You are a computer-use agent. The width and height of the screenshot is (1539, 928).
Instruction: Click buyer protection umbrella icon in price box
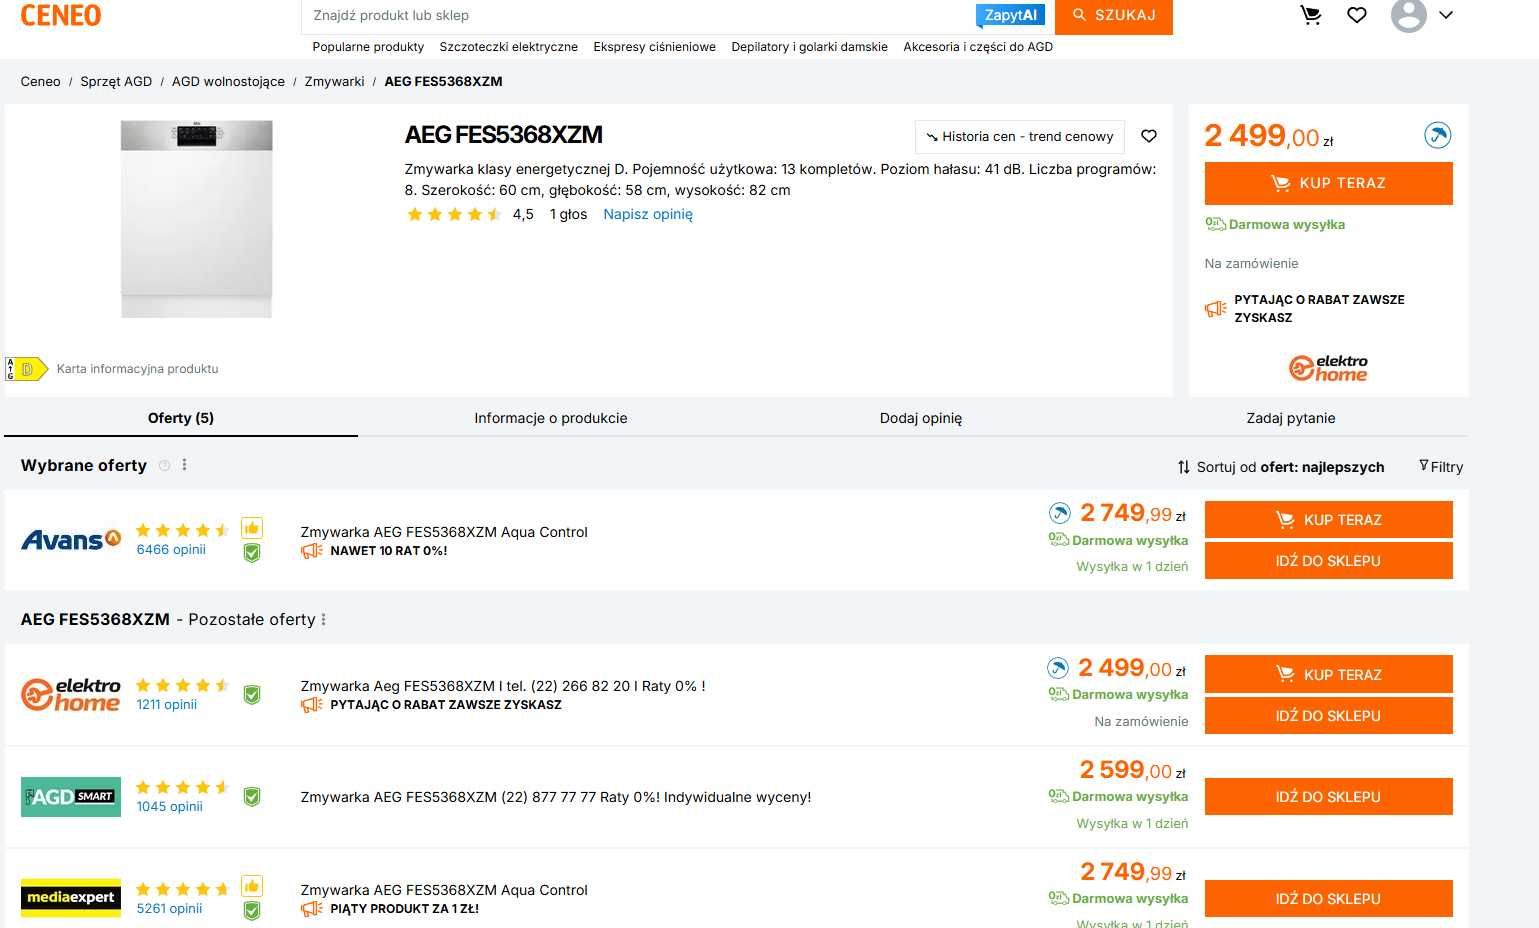[x=1437, y=135]
